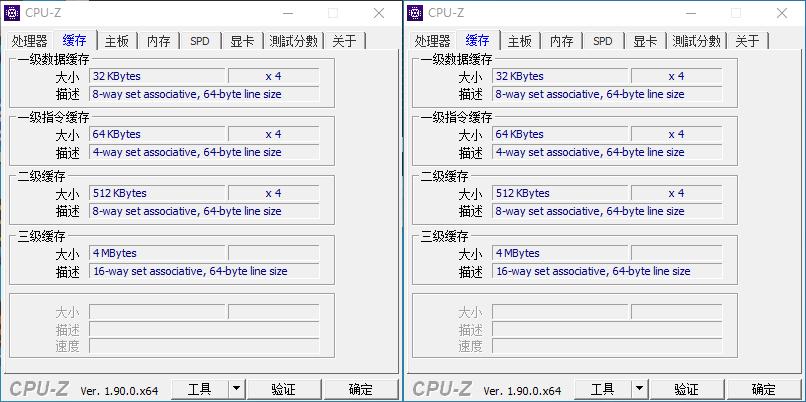Click the 工具 button in left window
Screen dimensions: 806x402
[199, 390]
